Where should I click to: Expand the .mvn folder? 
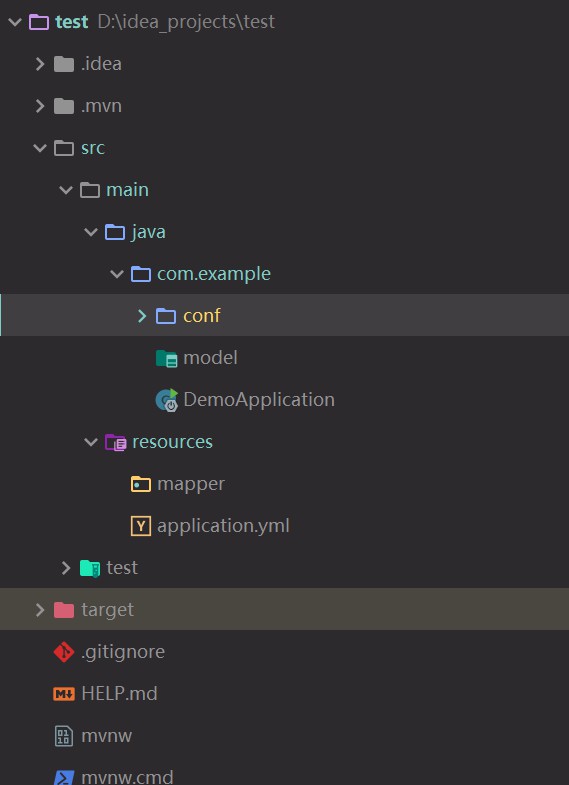[40, 106]
